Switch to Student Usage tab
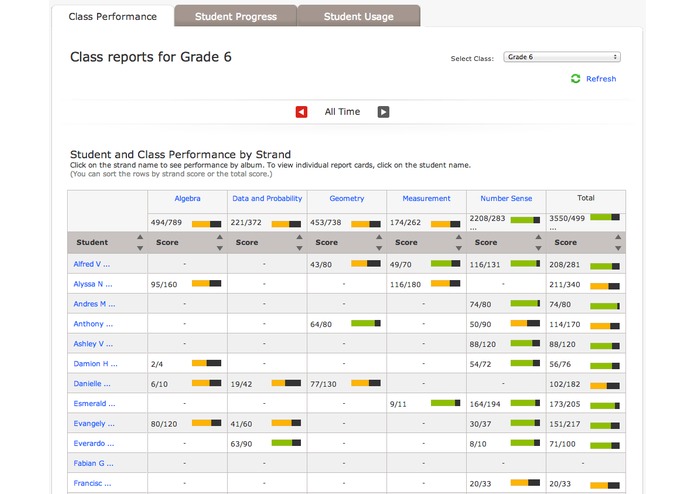Screen dimensions: 695x494 [359, 16]
